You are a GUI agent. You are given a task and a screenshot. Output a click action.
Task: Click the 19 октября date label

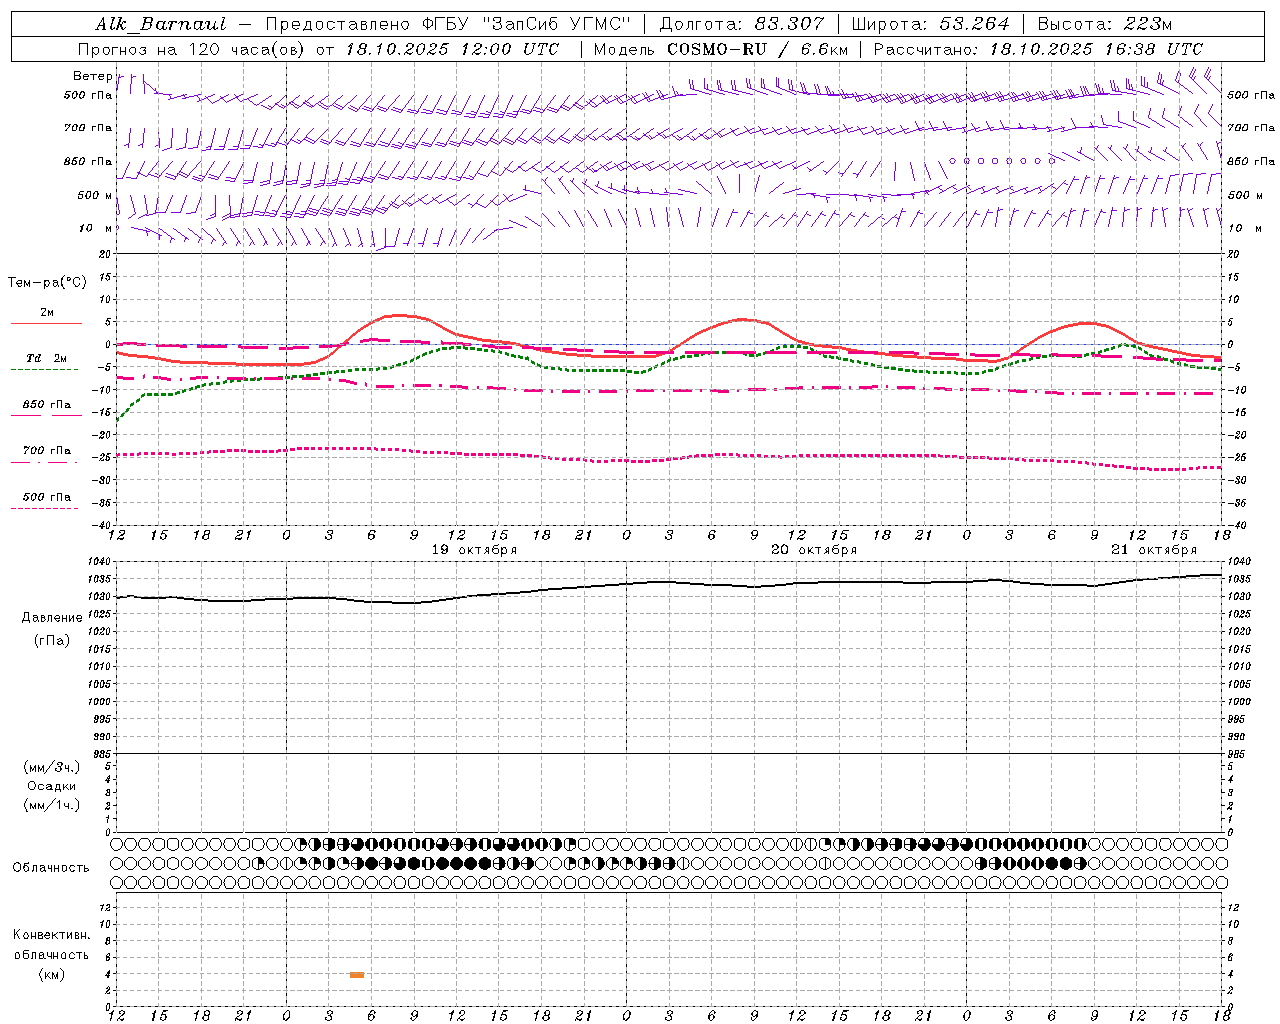click(x=474, y=550)
